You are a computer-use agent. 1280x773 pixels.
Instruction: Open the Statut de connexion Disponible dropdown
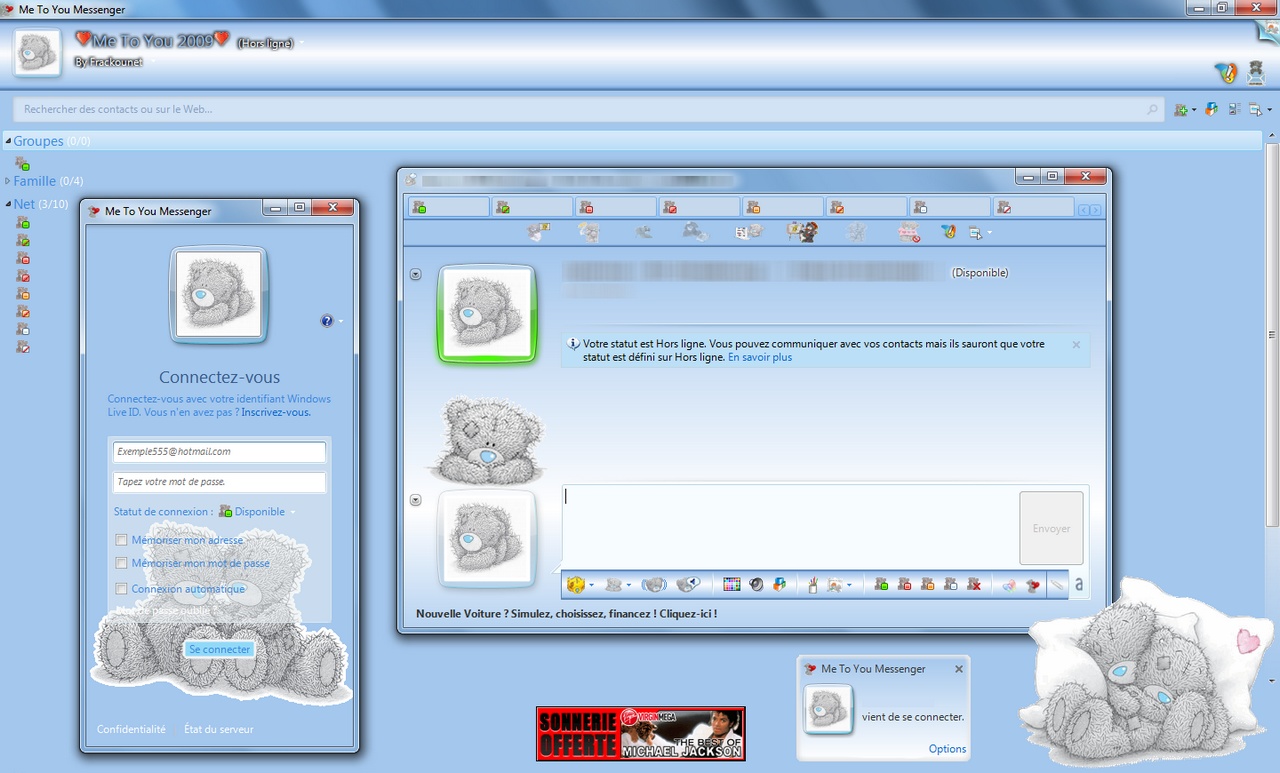click(x=257, y=511)
